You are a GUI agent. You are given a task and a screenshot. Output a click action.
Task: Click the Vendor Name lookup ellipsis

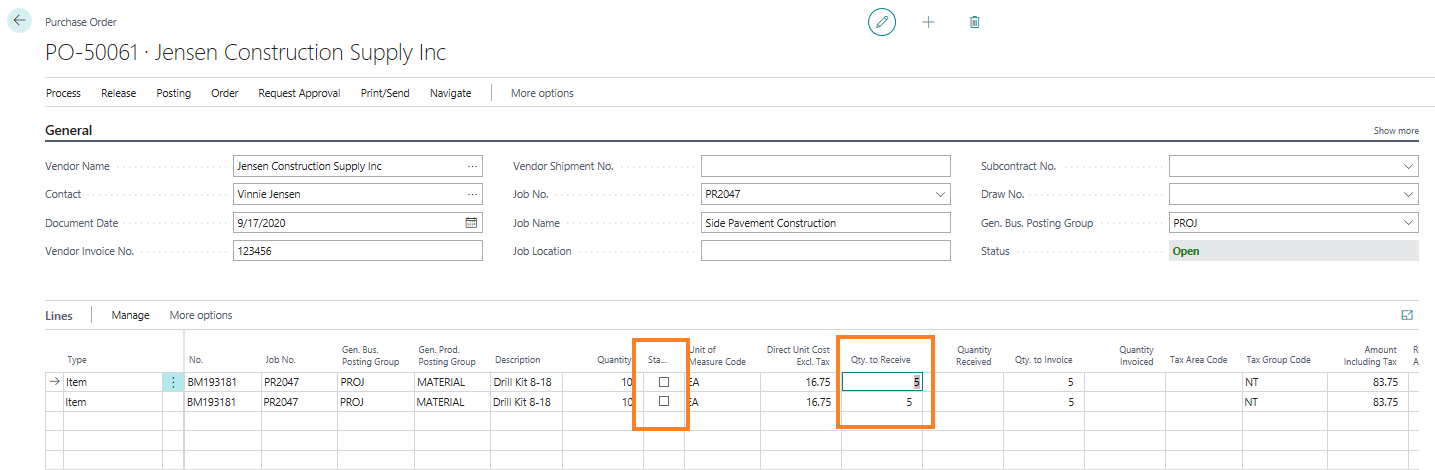pyautogui.click(x=472, y=166)
